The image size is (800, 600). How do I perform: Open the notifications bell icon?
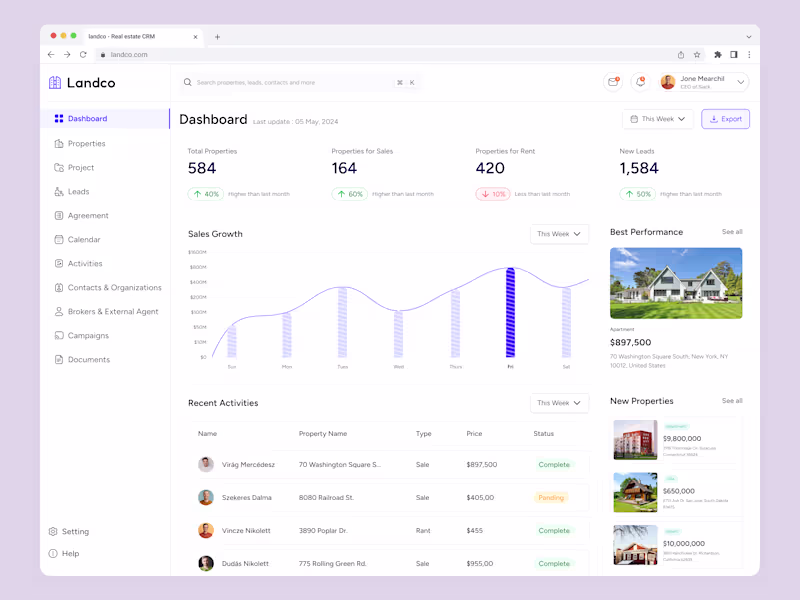[x=640, y=82]
